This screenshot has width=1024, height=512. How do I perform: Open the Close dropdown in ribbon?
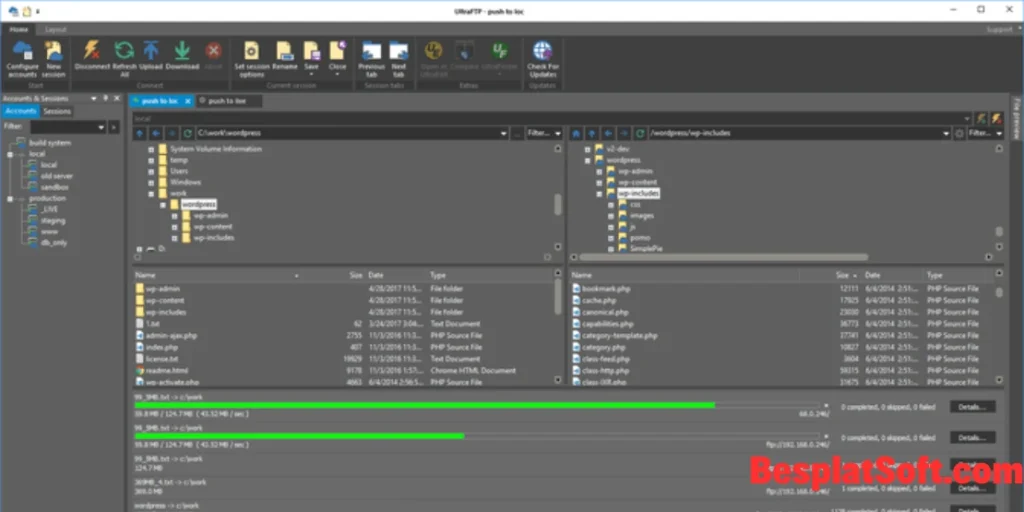coord(338,74)
